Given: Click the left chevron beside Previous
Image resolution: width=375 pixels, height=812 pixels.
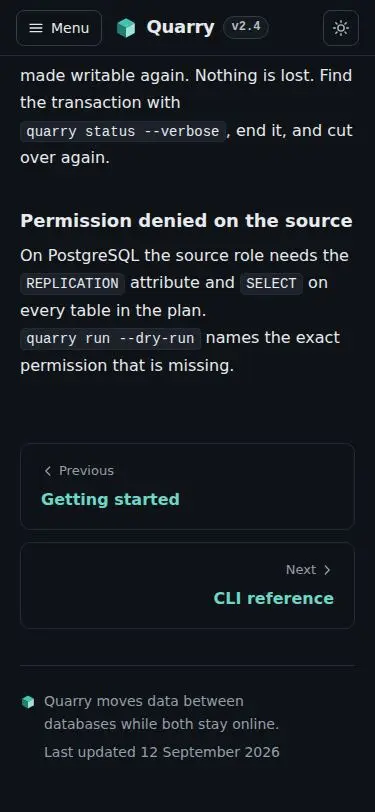Looking at the screenshot, I should tap(48, 471).
